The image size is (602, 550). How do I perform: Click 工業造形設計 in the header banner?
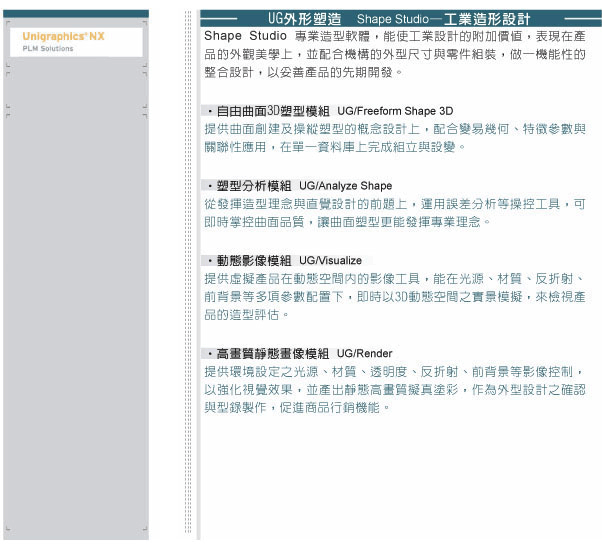[487, 19]
